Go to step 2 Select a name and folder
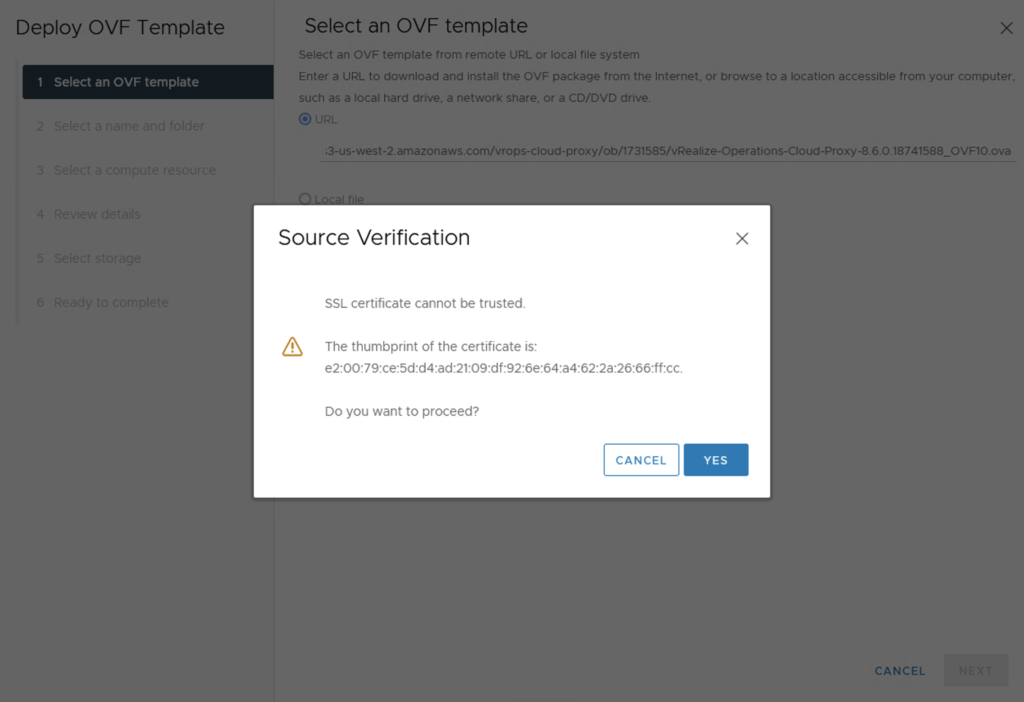This screenshot has height=702, width=1024. 129,126
